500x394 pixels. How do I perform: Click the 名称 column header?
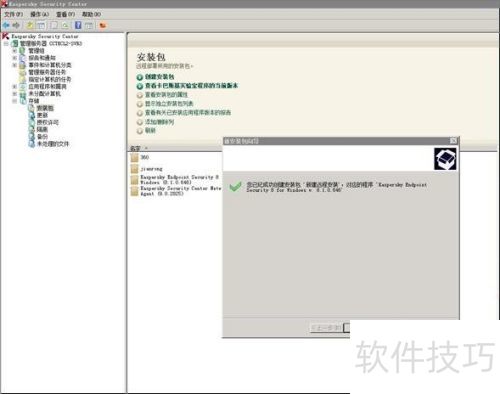pos(135,148)
